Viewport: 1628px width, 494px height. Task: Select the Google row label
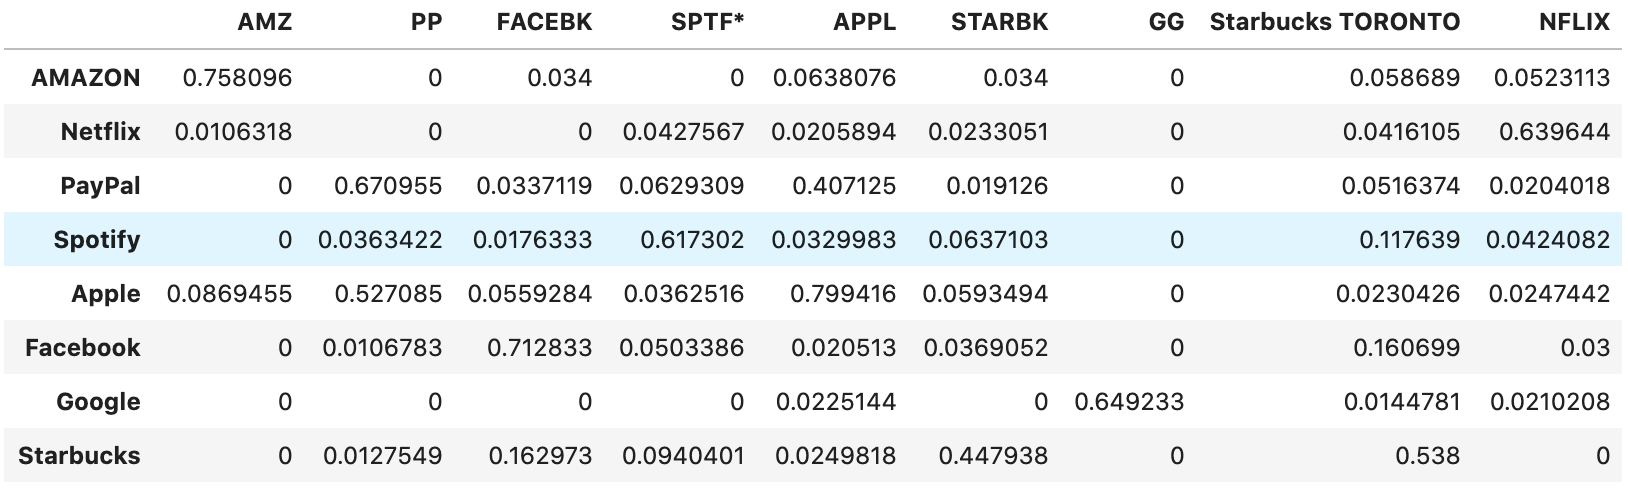click(98, 402)
